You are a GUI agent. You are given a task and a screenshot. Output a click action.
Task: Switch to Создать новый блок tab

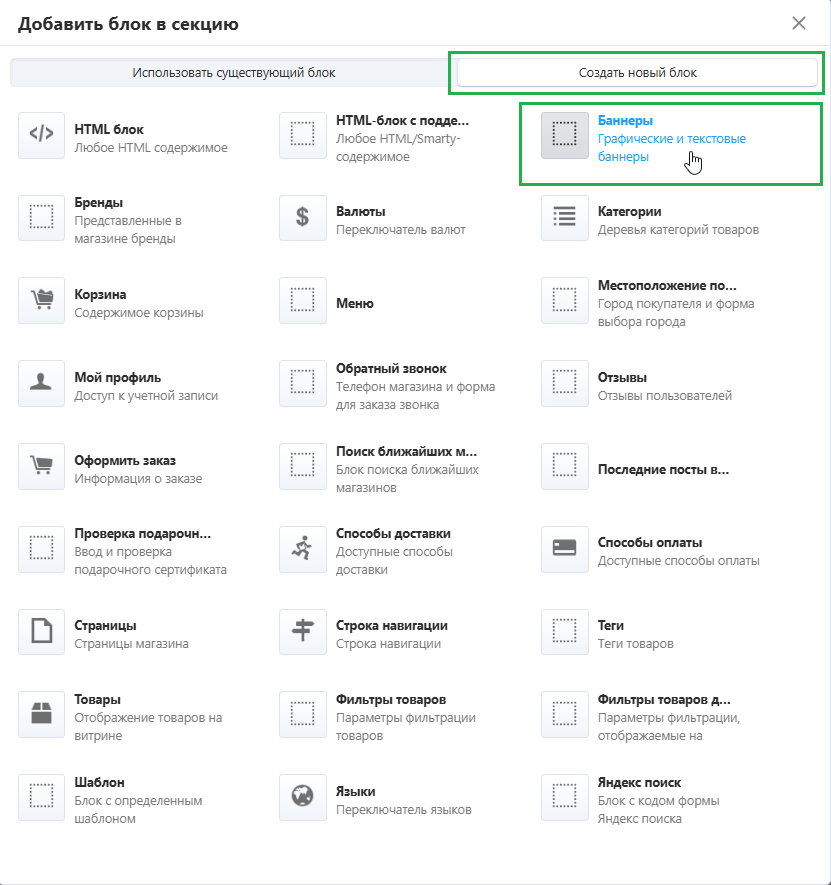click(x=637, y=73)
